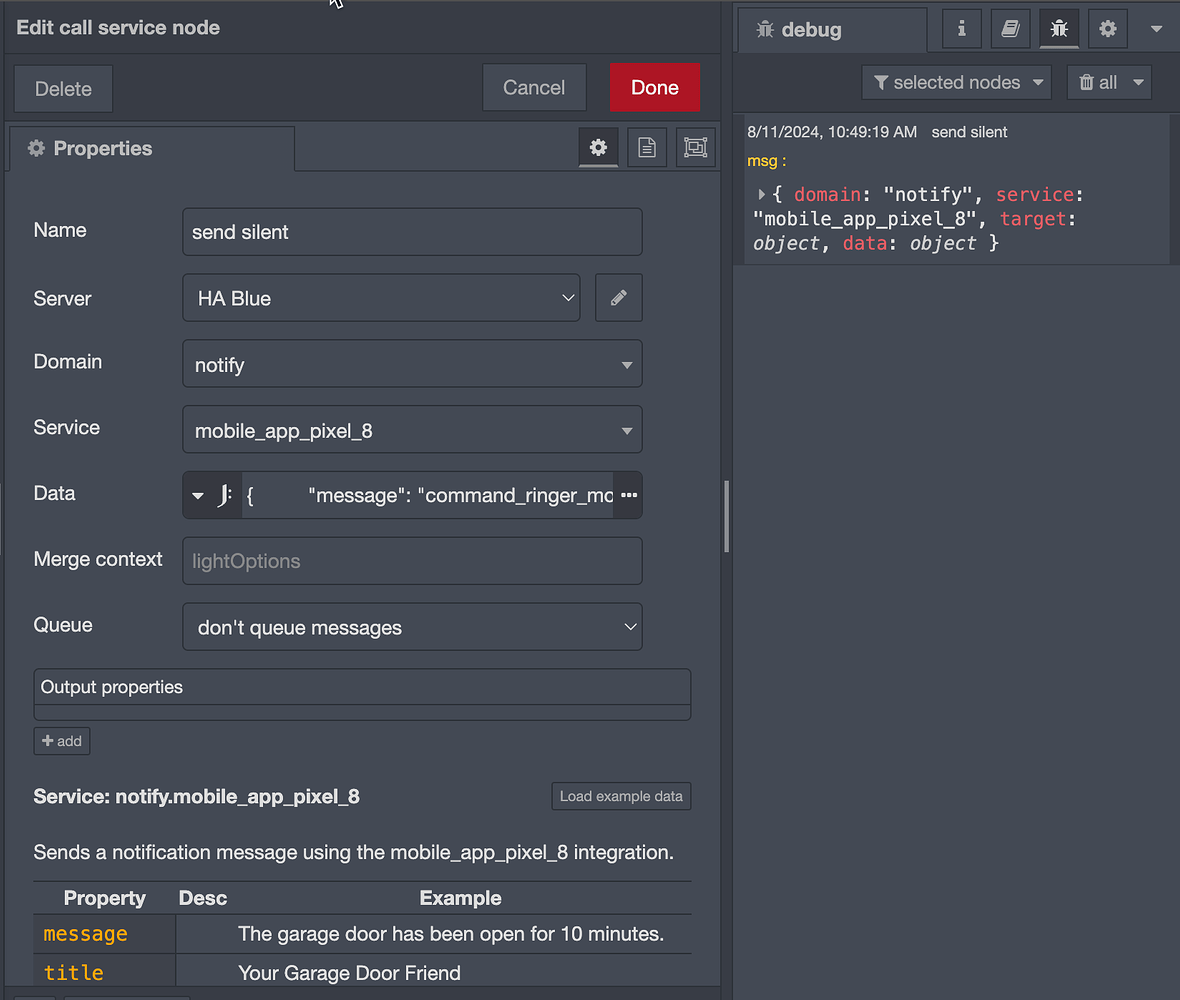The width and height of the screenshot is (1180, 1000).
Task: Open sidebar configuration gear icon
Action: coord(1107,29)
